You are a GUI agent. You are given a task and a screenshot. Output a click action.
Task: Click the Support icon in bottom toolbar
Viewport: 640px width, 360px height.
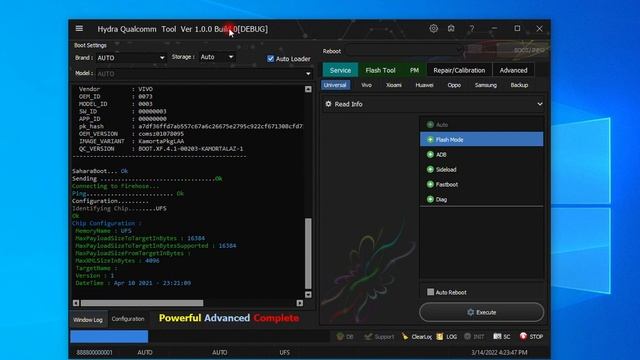[x=368, y=336]
